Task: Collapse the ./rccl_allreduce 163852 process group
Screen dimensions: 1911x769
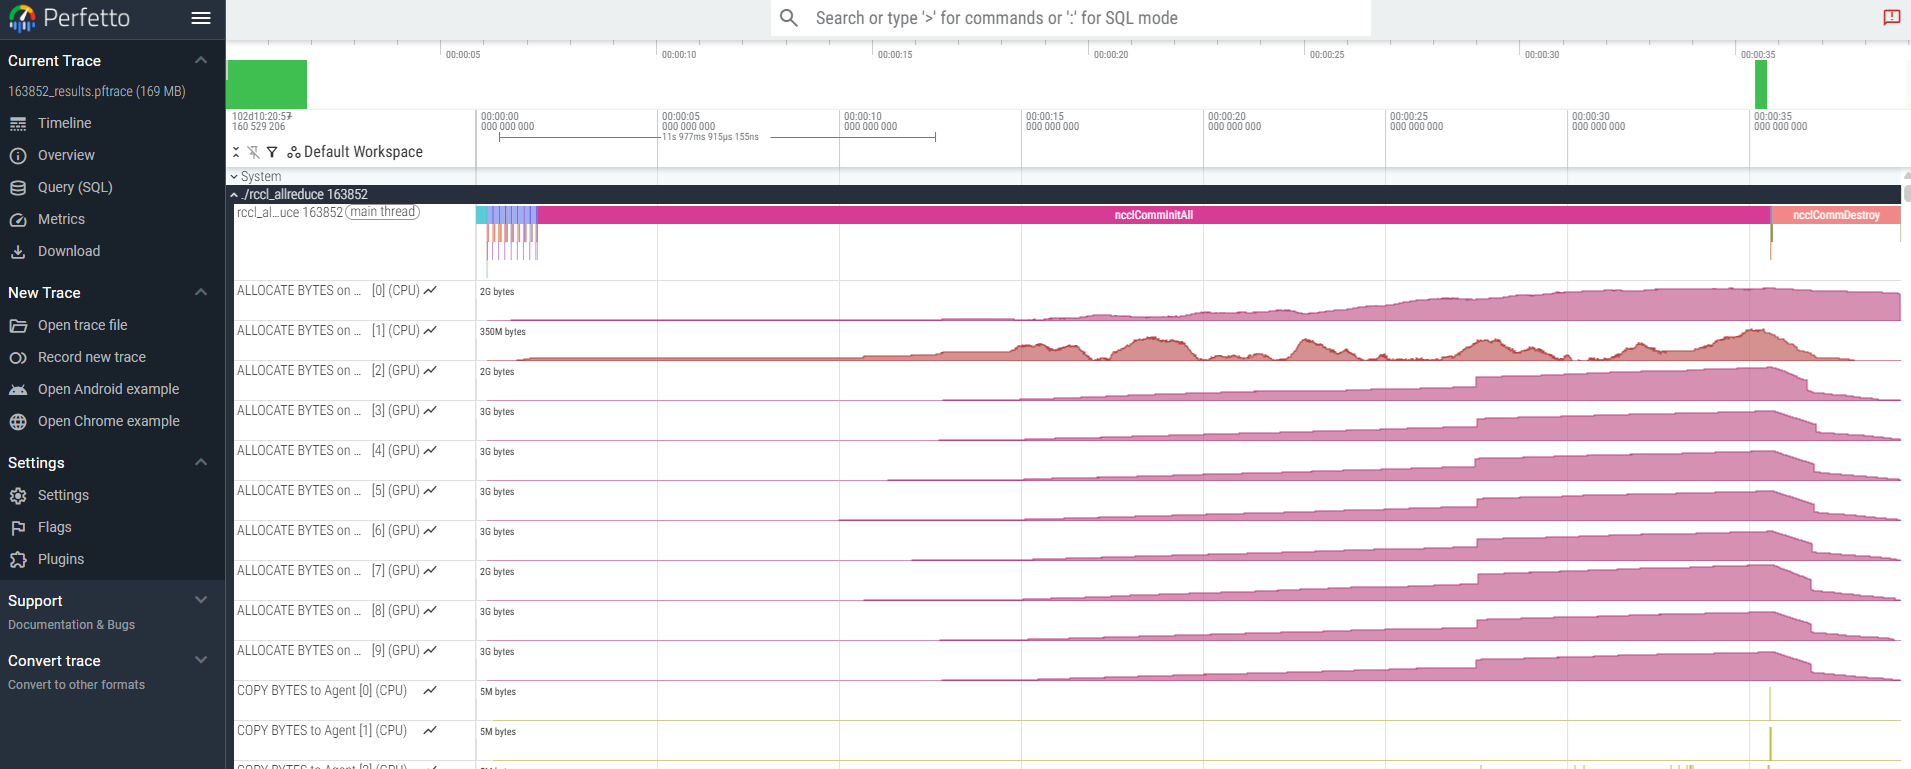Action: pos(235,195)
